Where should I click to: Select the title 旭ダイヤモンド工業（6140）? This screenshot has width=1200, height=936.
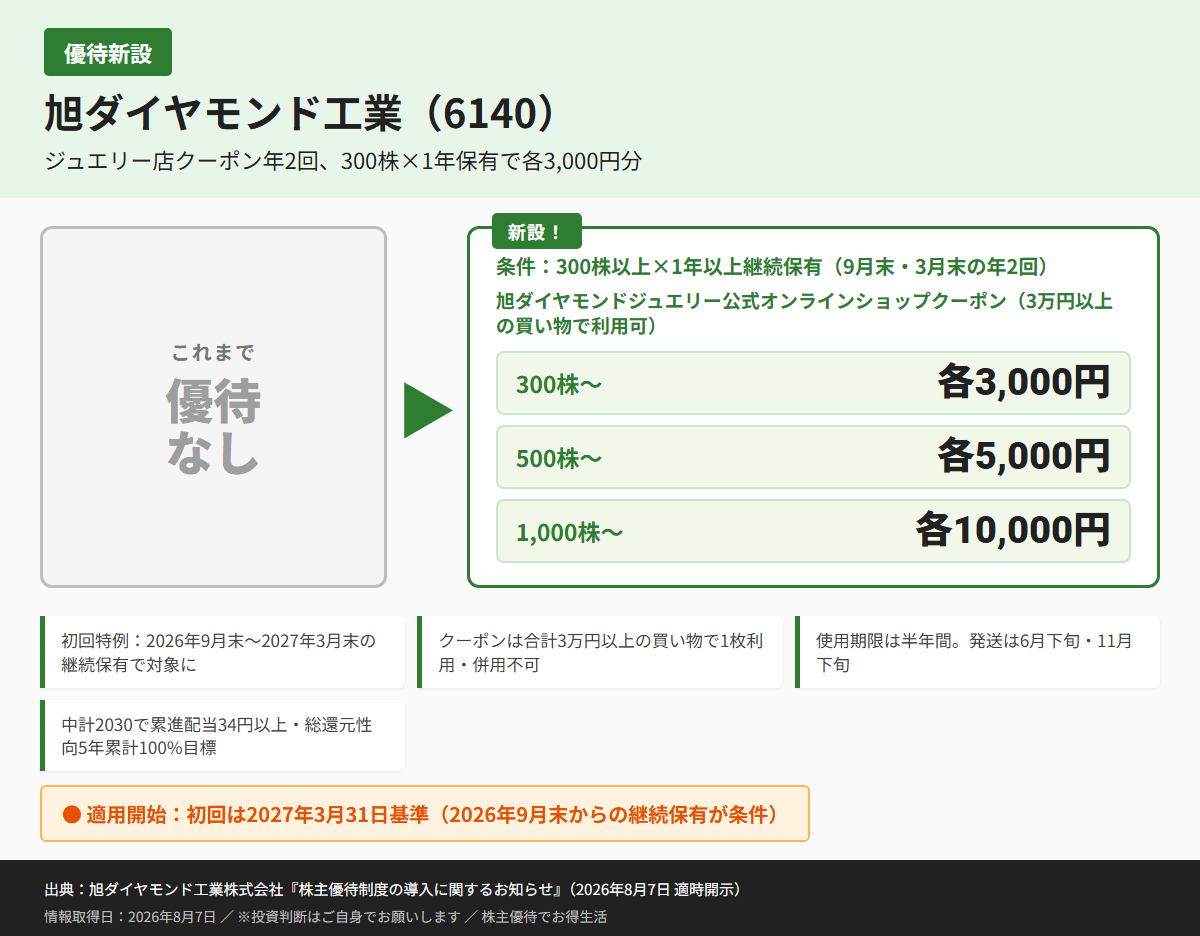[299, 115]
